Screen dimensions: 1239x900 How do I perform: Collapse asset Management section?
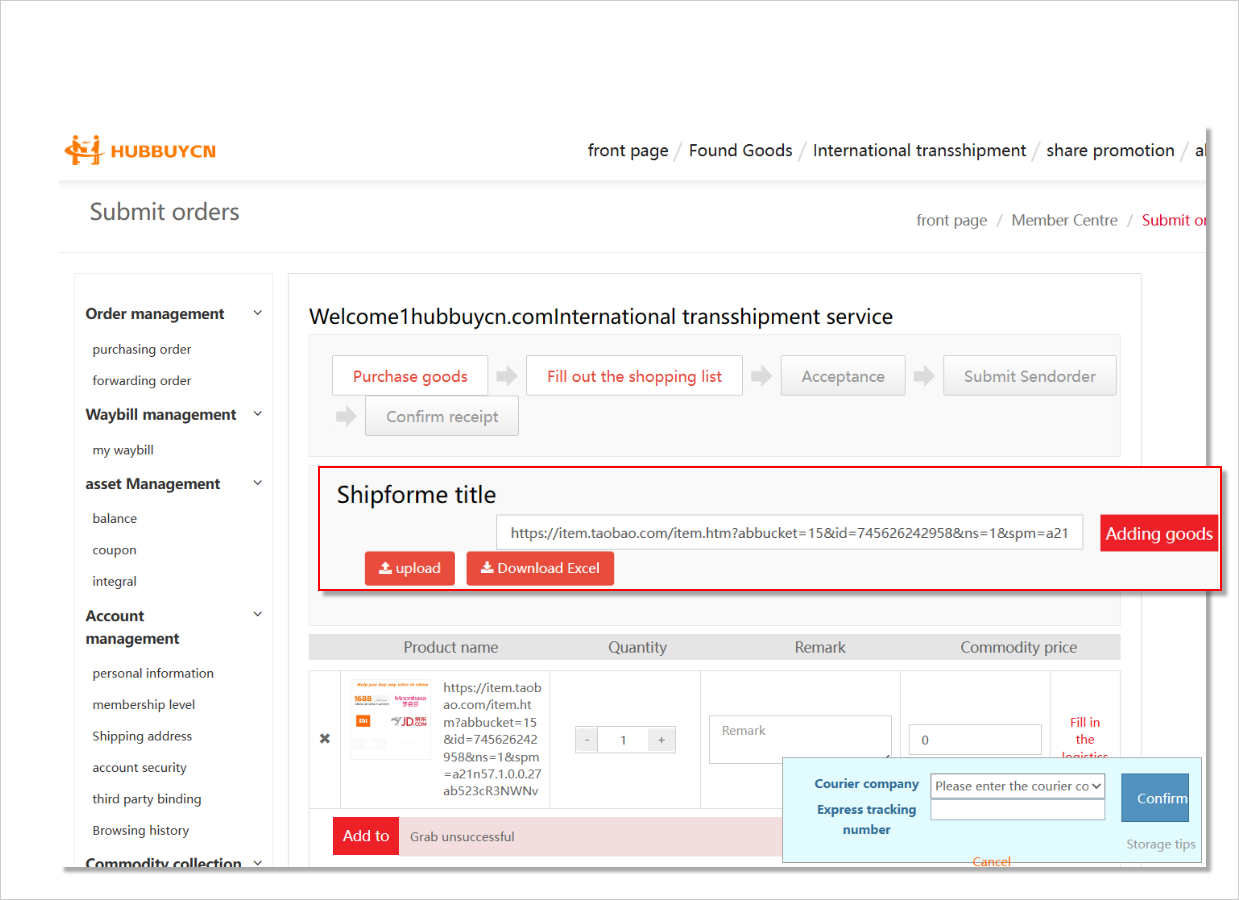(x=257, y=483)
